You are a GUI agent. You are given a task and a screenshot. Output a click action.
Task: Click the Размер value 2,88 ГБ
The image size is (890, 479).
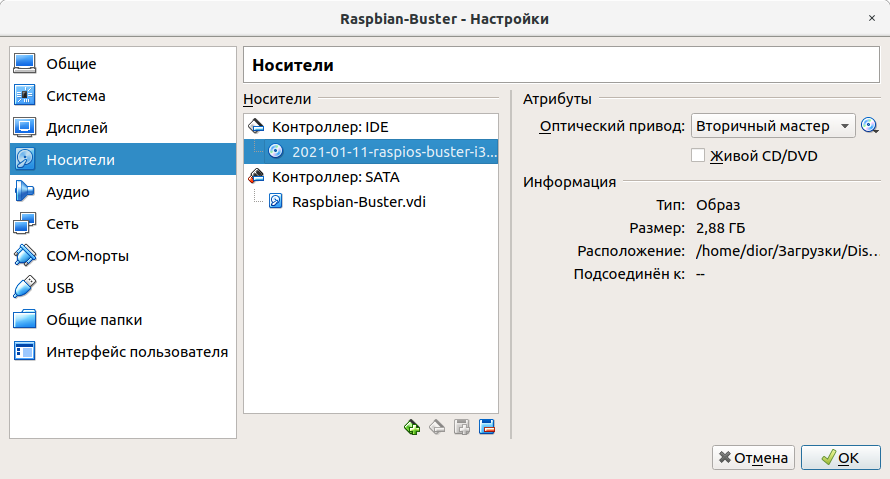720,228
